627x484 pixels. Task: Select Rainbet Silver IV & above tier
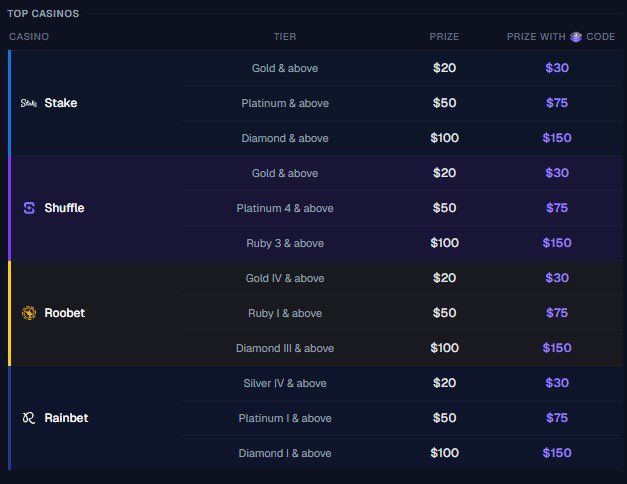(x=285, y=383)
